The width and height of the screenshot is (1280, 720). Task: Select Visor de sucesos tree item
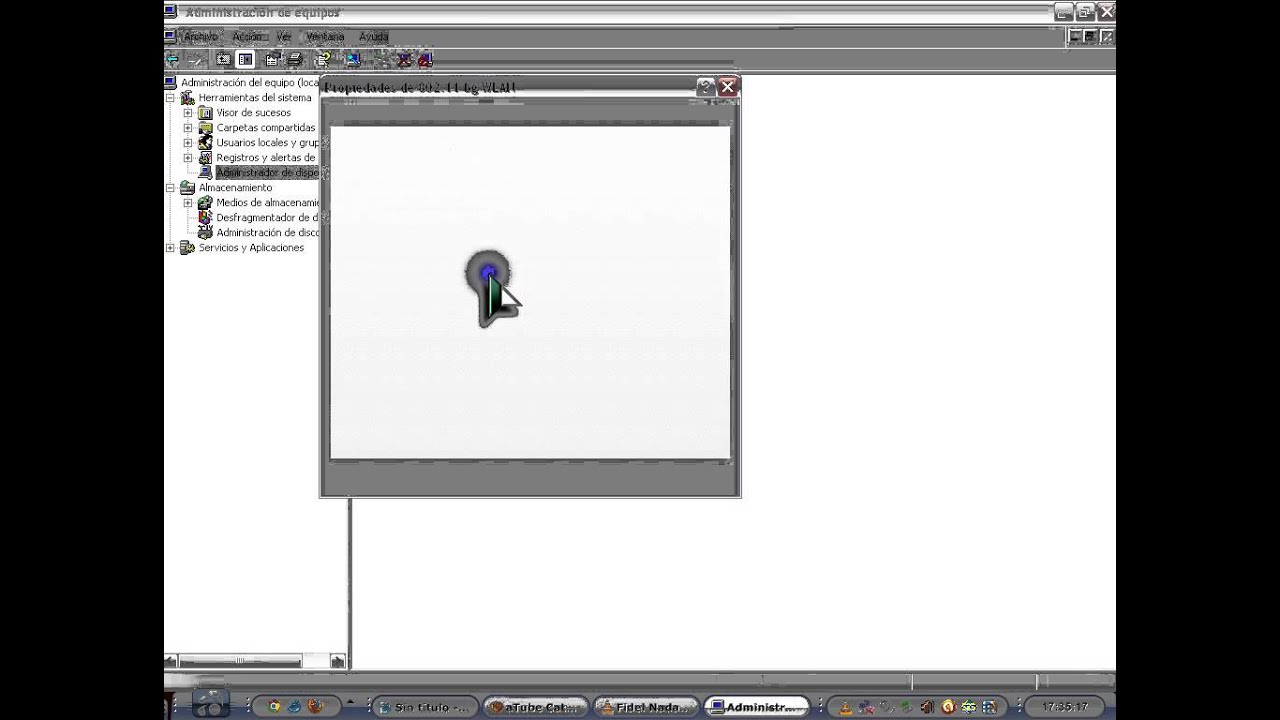point(254,113)
